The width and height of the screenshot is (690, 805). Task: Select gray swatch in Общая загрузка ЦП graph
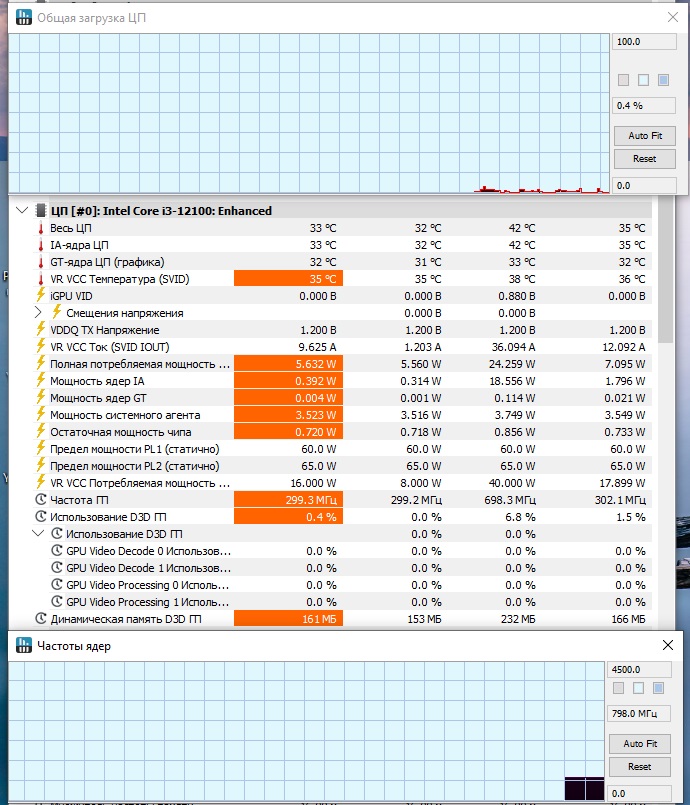(x=623, y=80)
